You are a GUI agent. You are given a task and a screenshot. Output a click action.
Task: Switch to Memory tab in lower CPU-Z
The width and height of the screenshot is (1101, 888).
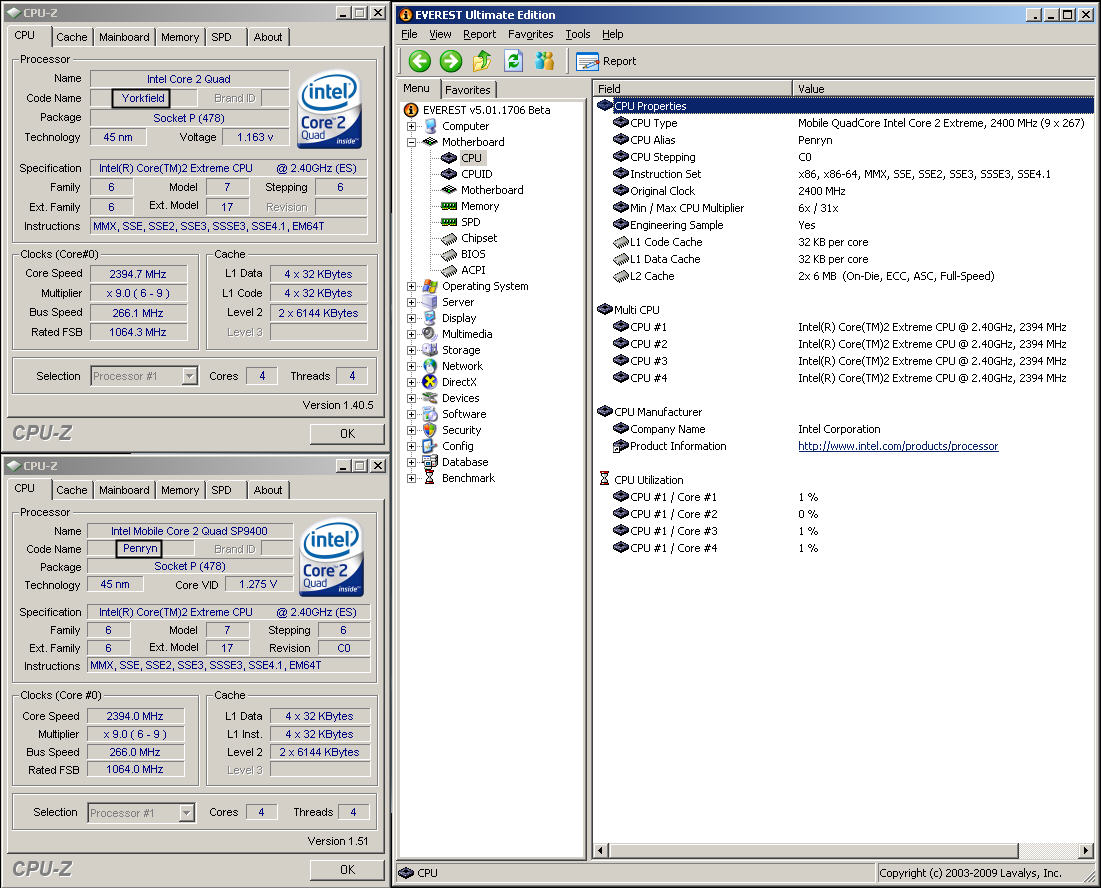(x=180, y=490)
